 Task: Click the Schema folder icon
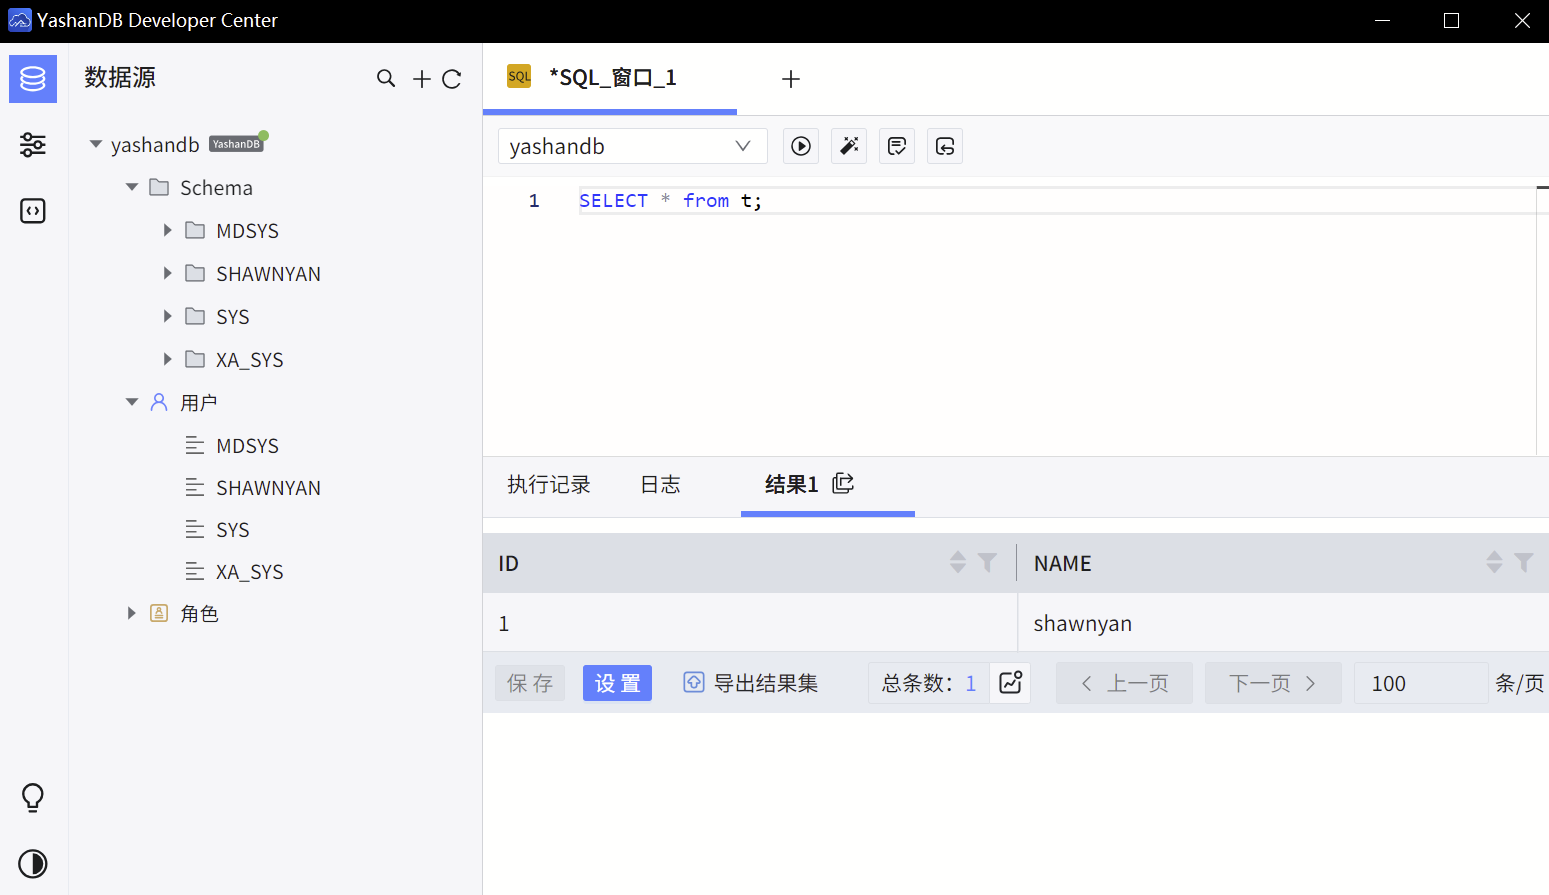[159, 187]
